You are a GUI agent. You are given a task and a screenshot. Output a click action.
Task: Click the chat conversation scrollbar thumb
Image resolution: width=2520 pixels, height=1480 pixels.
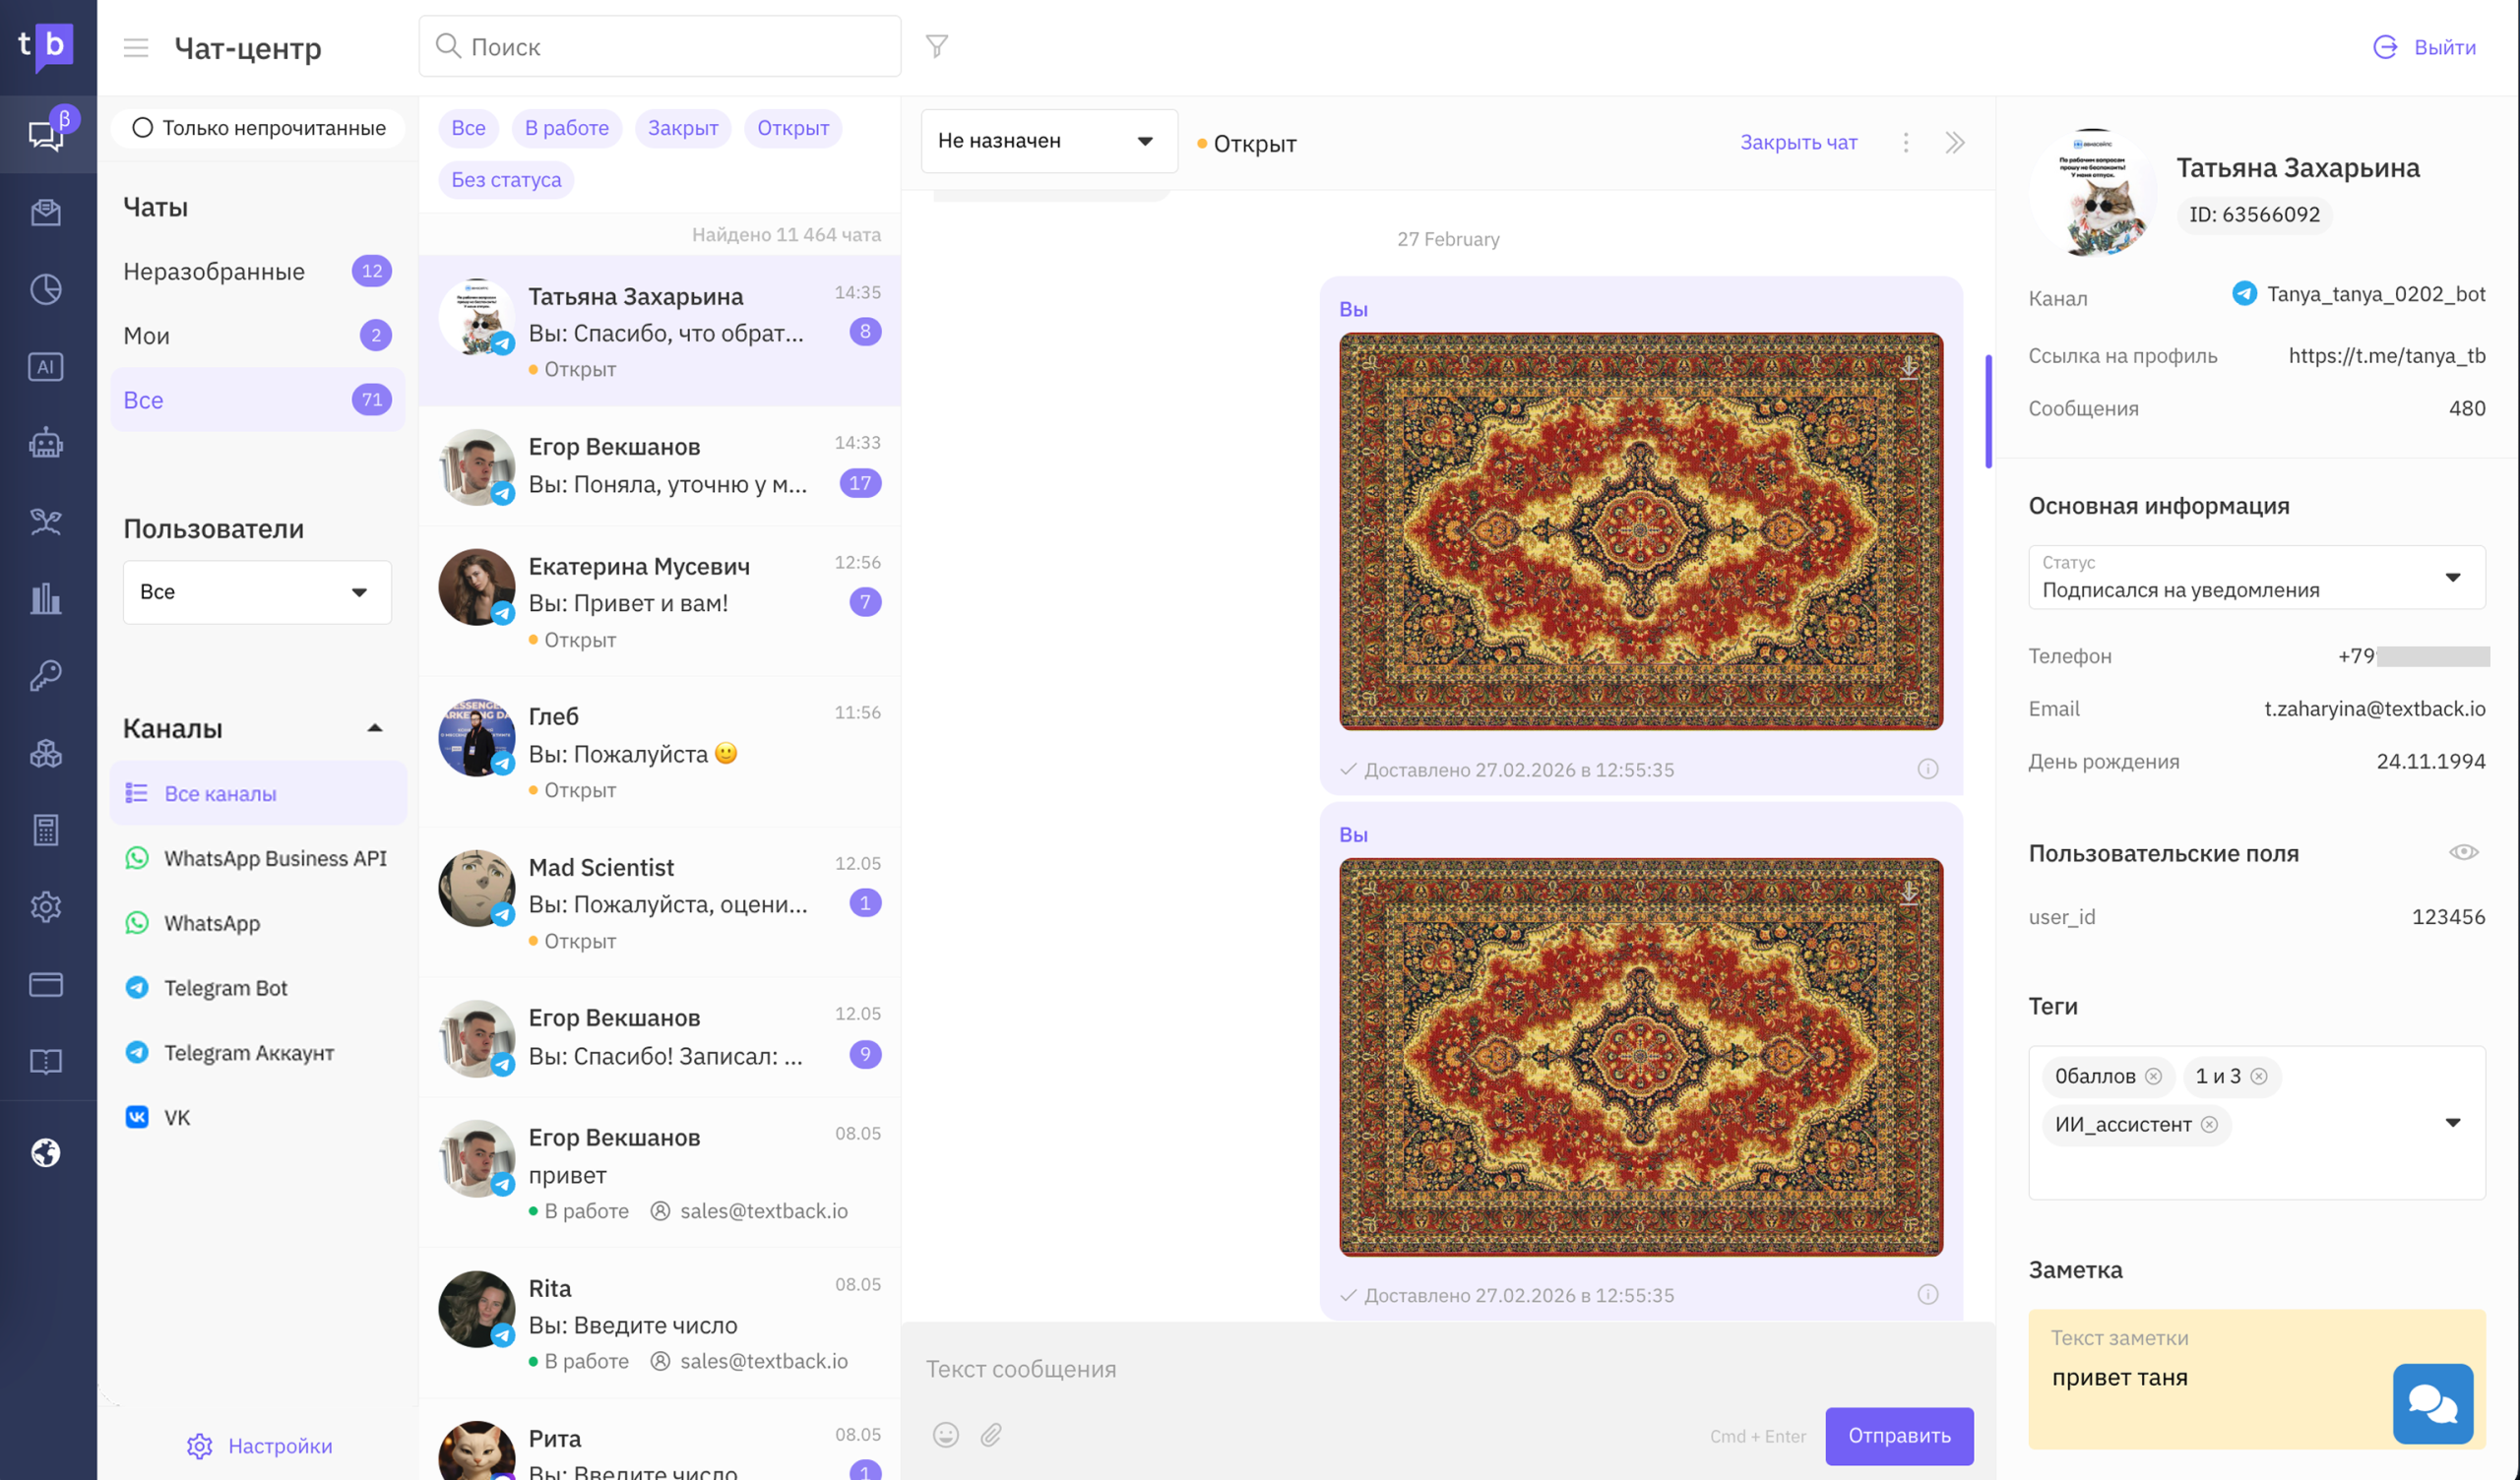pos(1988,410)
